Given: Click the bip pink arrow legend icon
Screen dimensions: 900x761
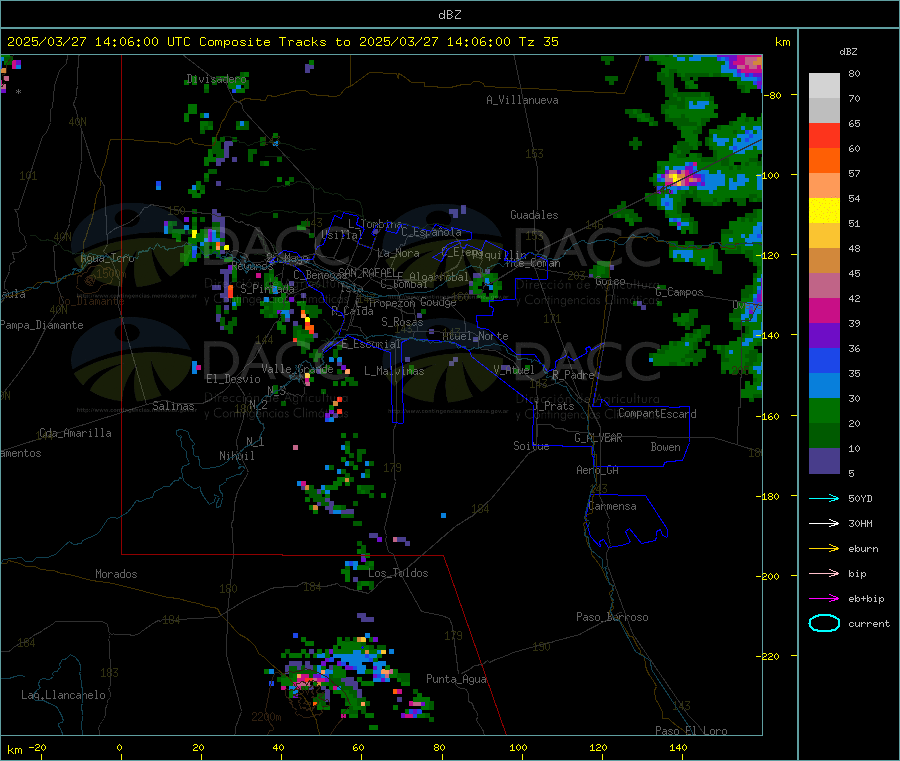Looking at the screenshot, I should point(824,573).
